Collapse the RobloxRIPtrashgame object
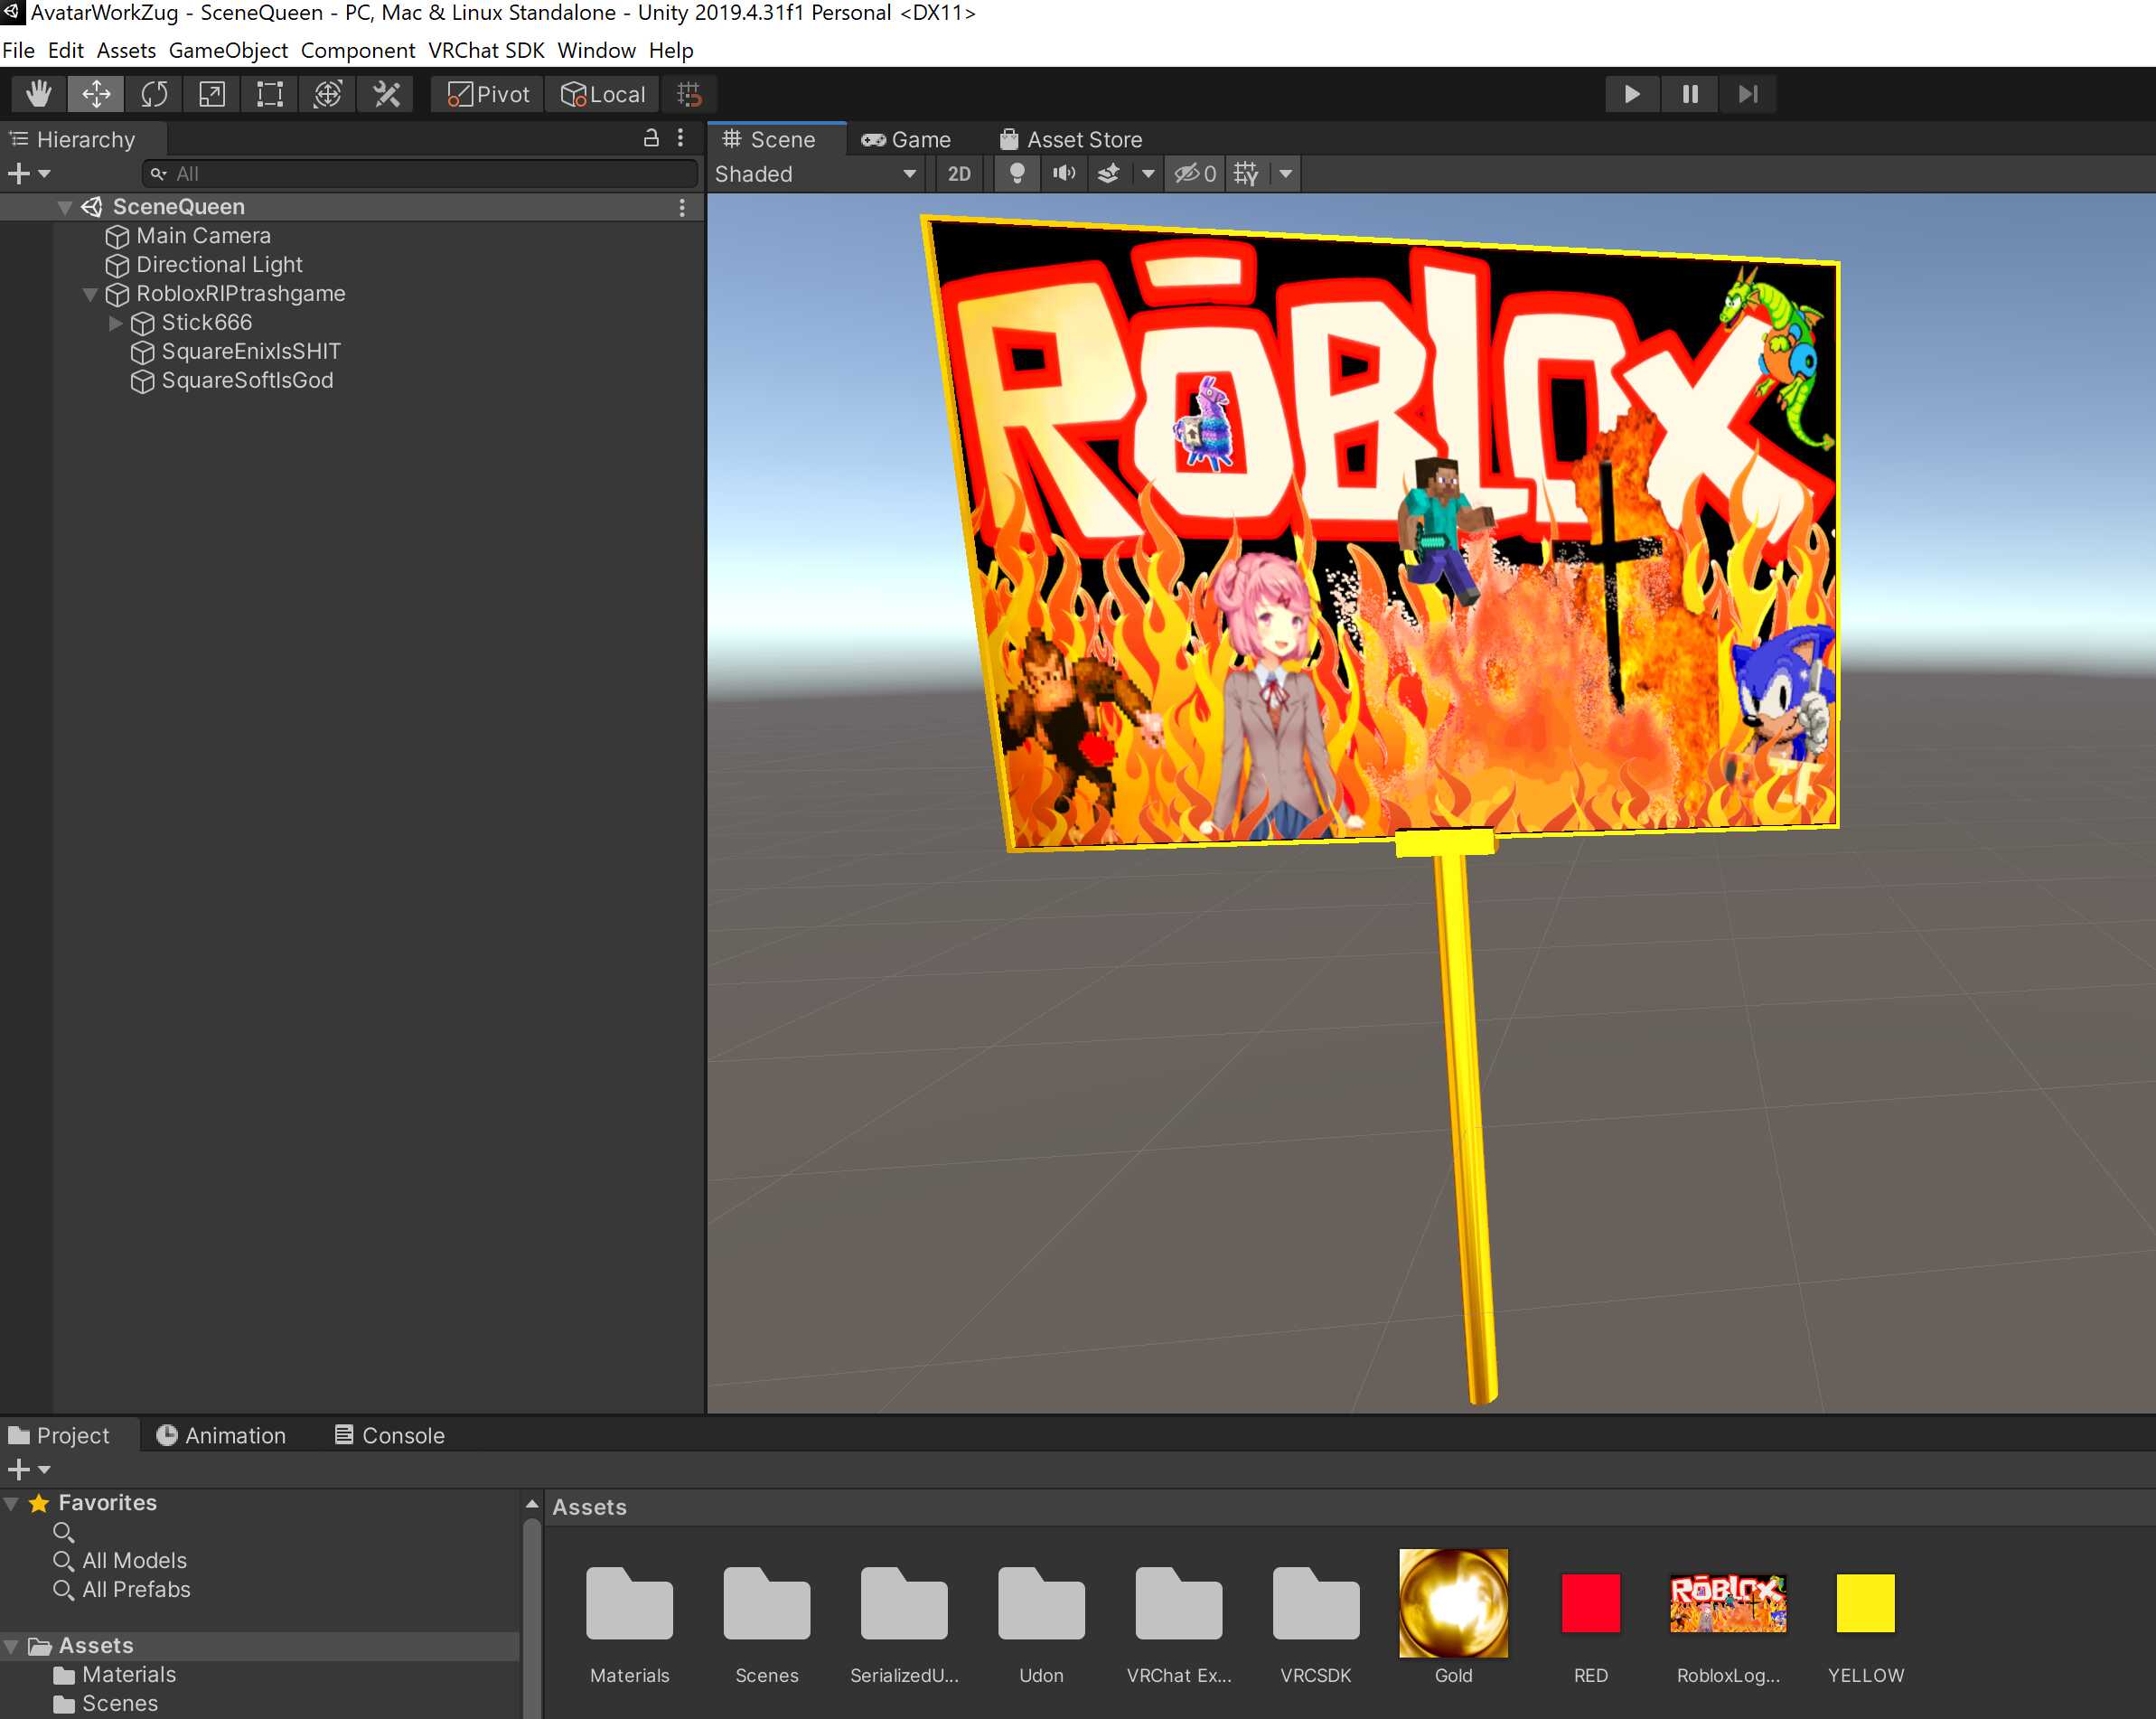The image size is (2156, 1719). [90, 294]
